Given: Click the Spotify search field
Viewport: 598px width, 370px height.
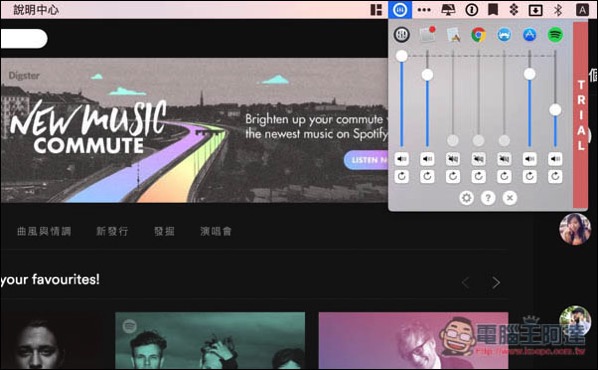Looking at the screenshot, I should point(24,39).
